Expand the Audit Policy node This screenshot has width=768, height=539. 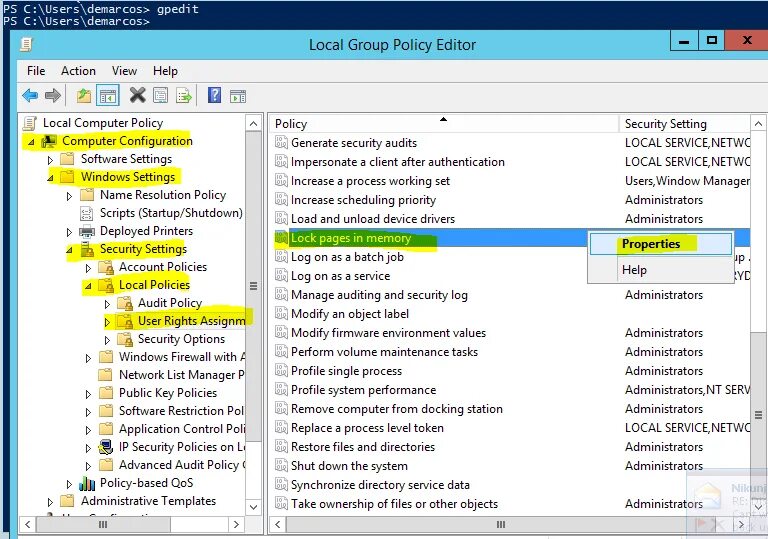(107, 304)
